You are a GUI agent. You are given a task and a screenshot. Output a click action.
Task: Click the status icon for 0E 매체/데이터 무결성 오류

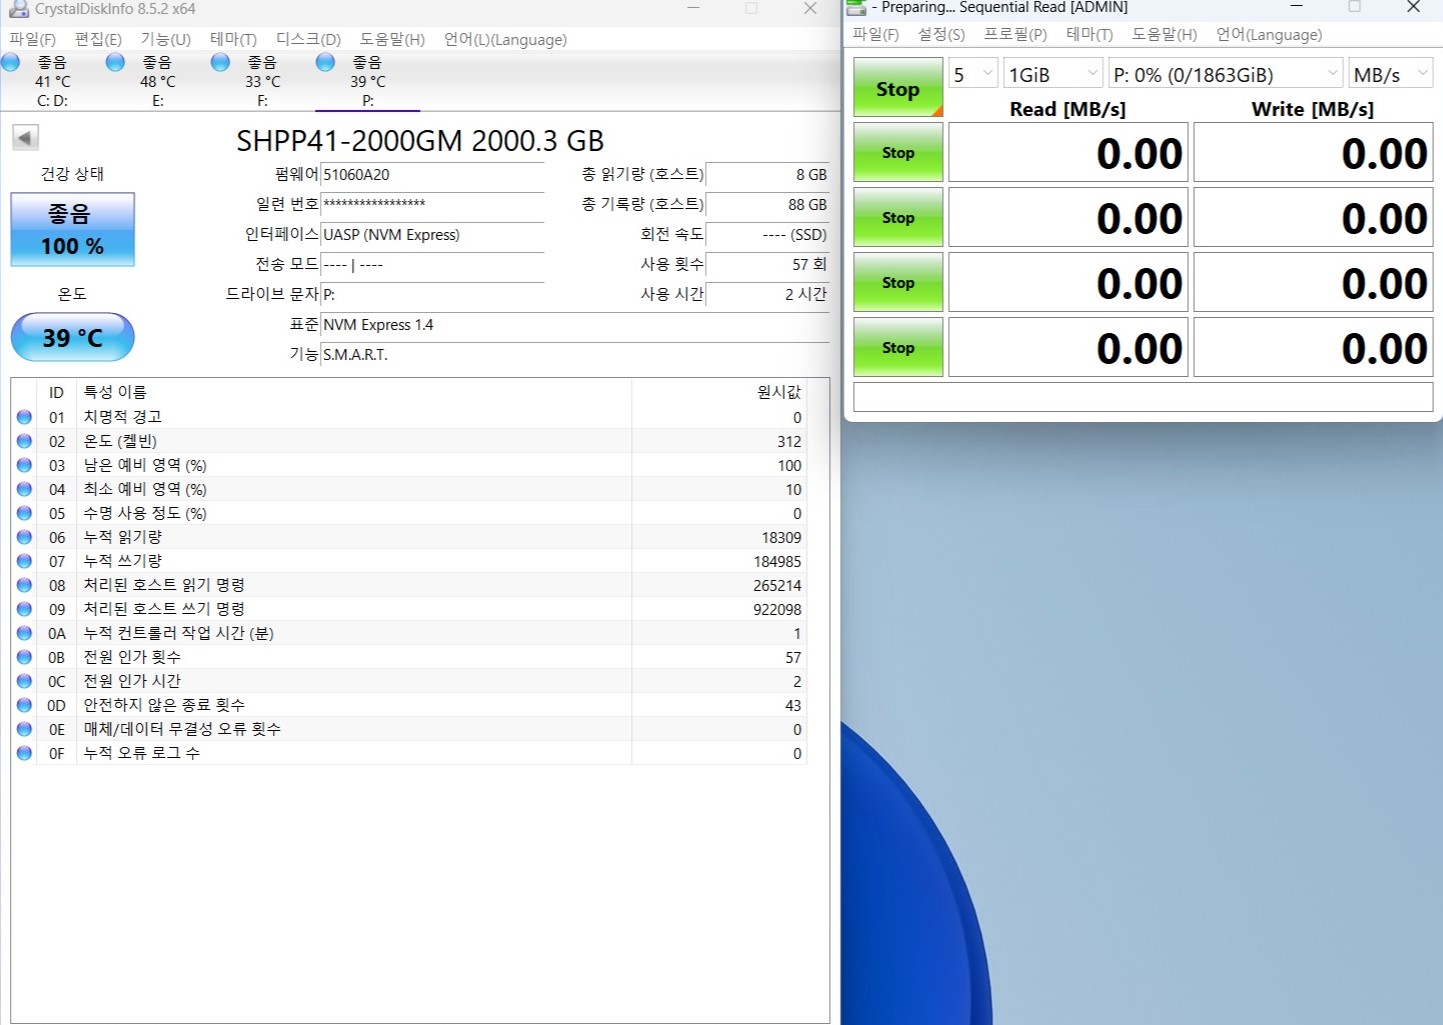tap(24, 729)
